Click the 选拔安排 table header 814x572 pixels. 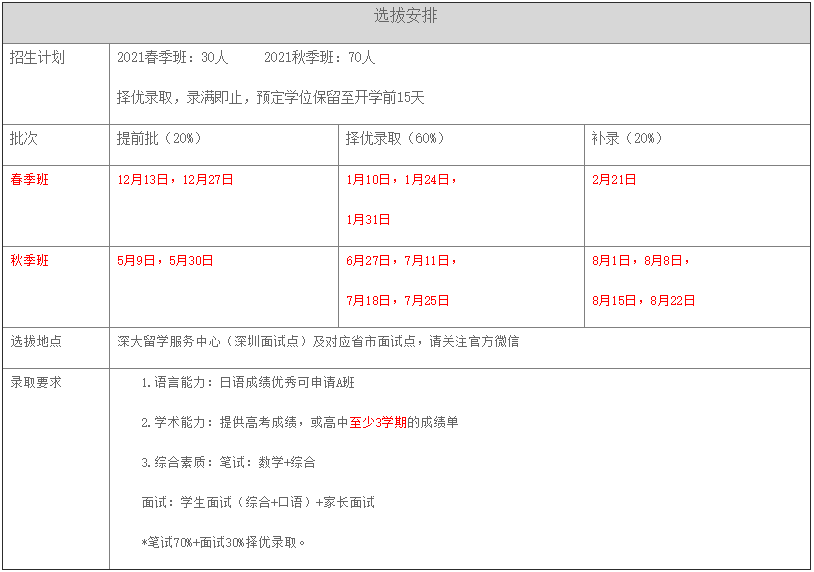(405, 17)
